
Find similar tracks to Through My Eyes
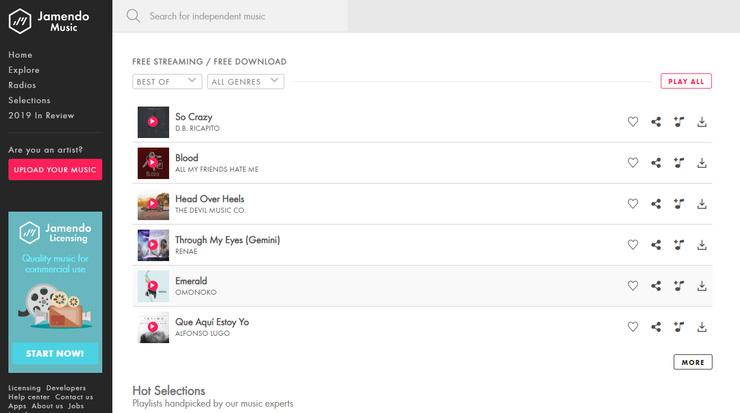(679, 245)
